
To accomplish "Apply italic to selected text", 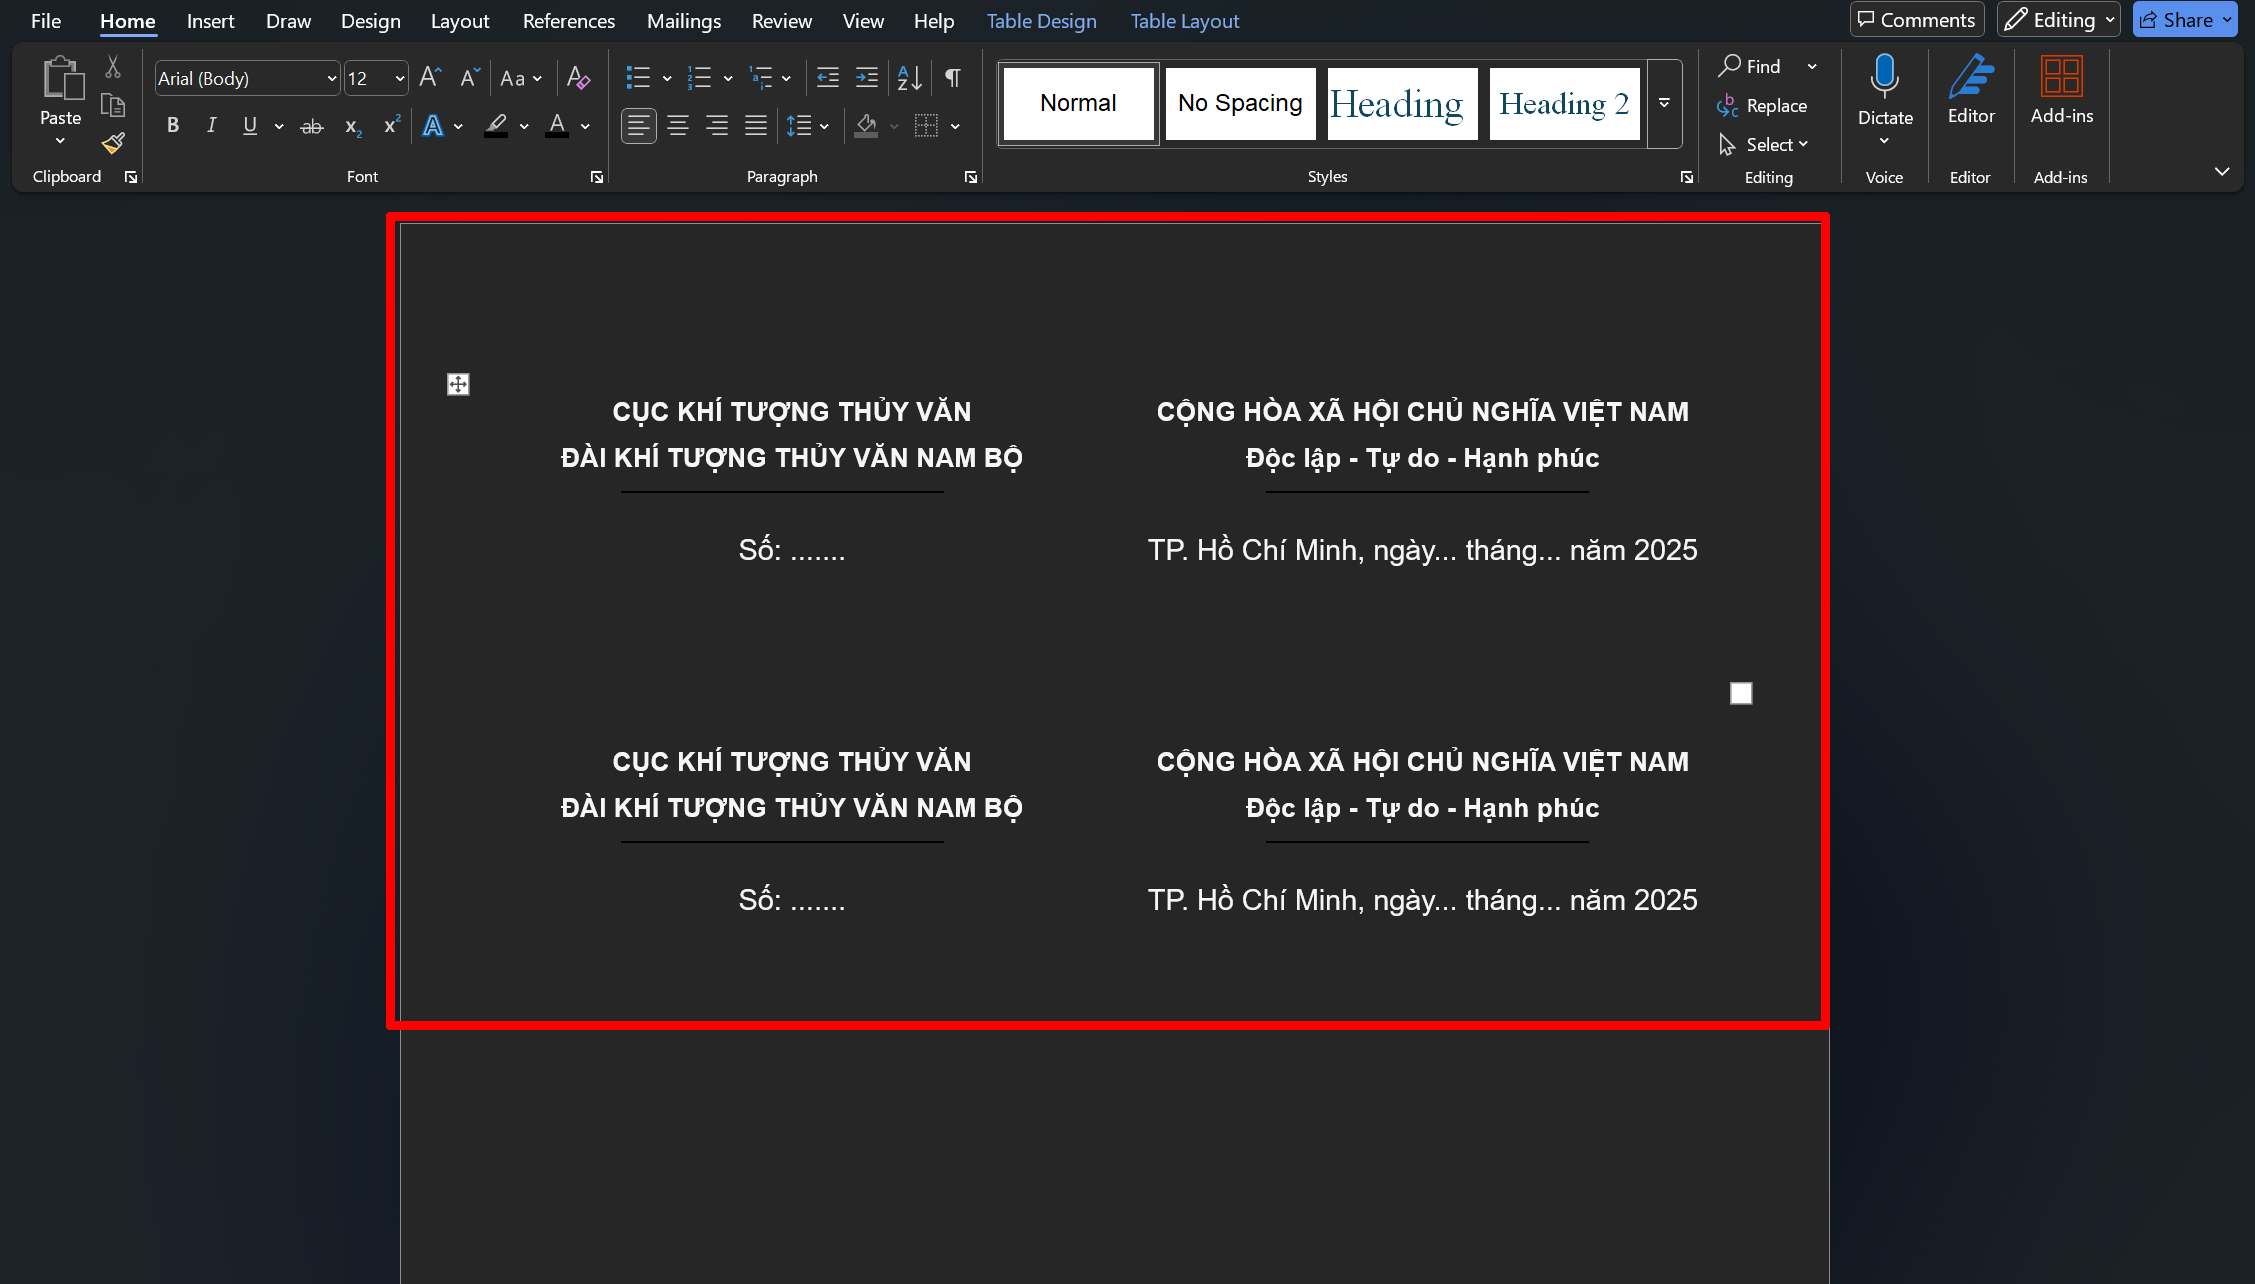I will coord(211,125).
